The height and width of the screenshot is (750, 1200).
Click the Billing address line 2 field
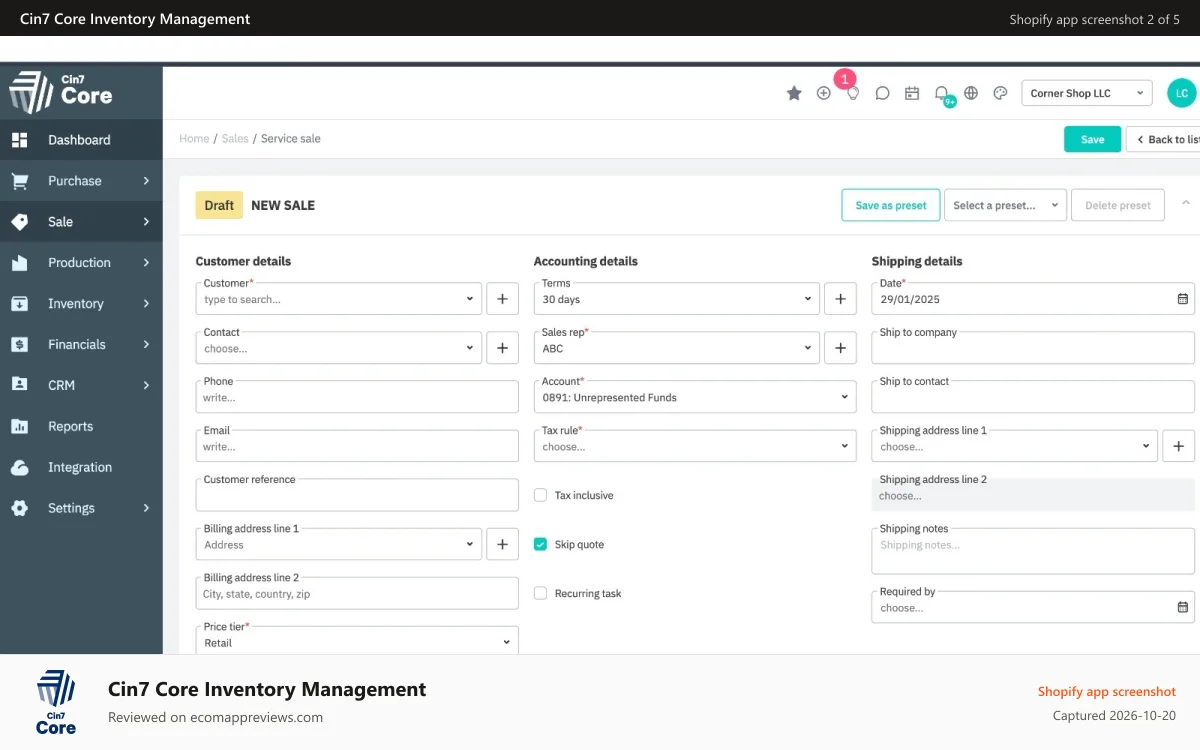tap(357, 593)
